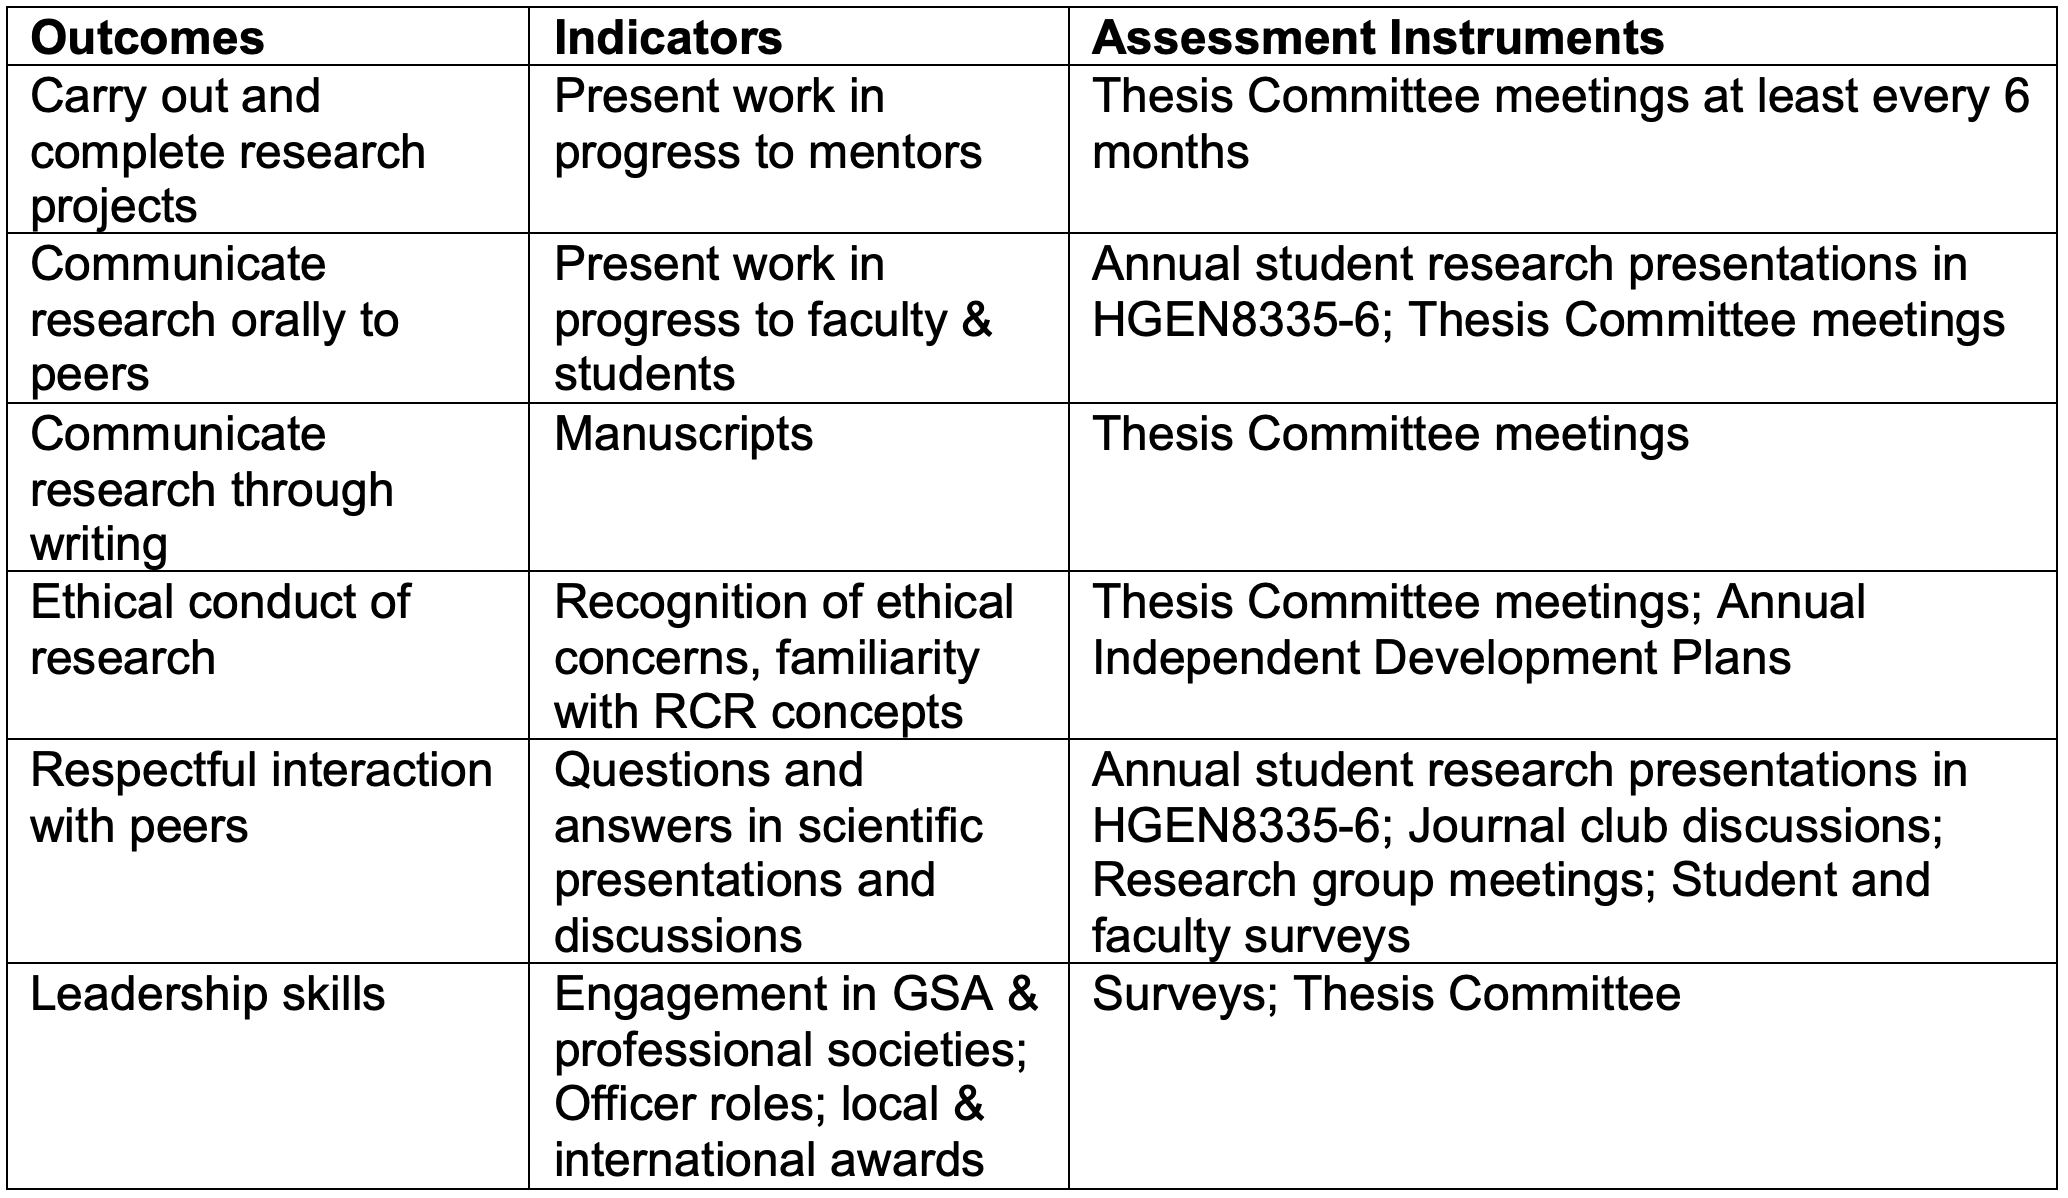The width and height of the screenshot is (2068, 1198).
Task: Select 'Communicate research orally to peers' cell
Action: click(267, 319)
